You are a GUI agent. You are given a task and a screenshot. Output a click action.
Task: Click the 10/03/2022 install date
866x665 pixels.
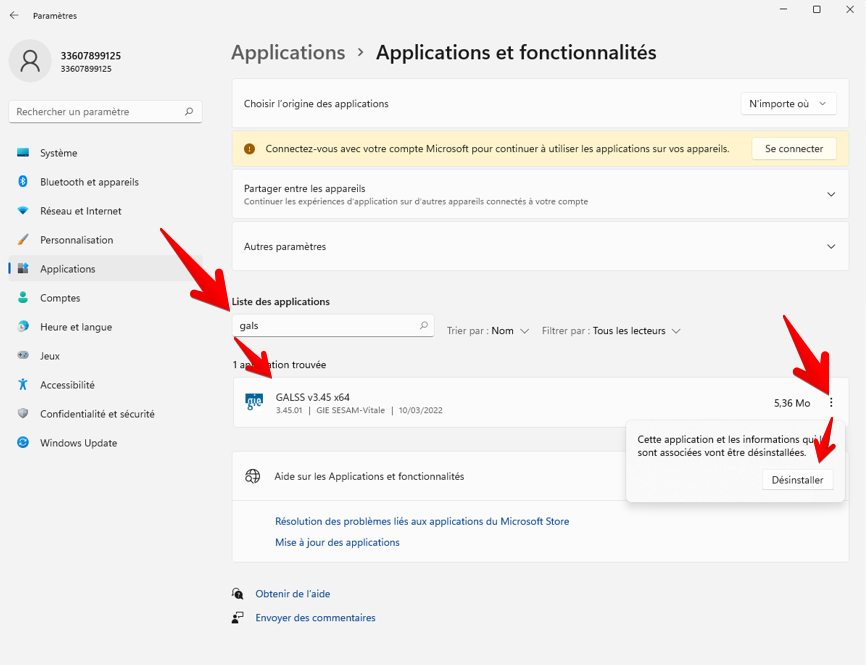(421, 410)
